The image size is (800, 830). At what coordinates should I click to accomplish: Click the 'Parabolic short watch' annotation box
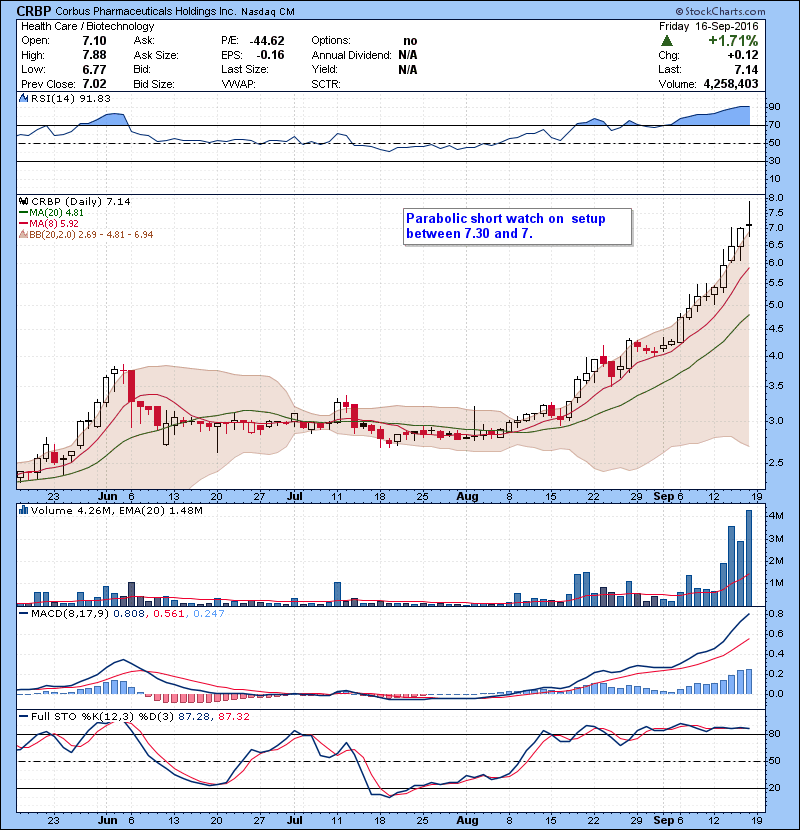[517, 227]
